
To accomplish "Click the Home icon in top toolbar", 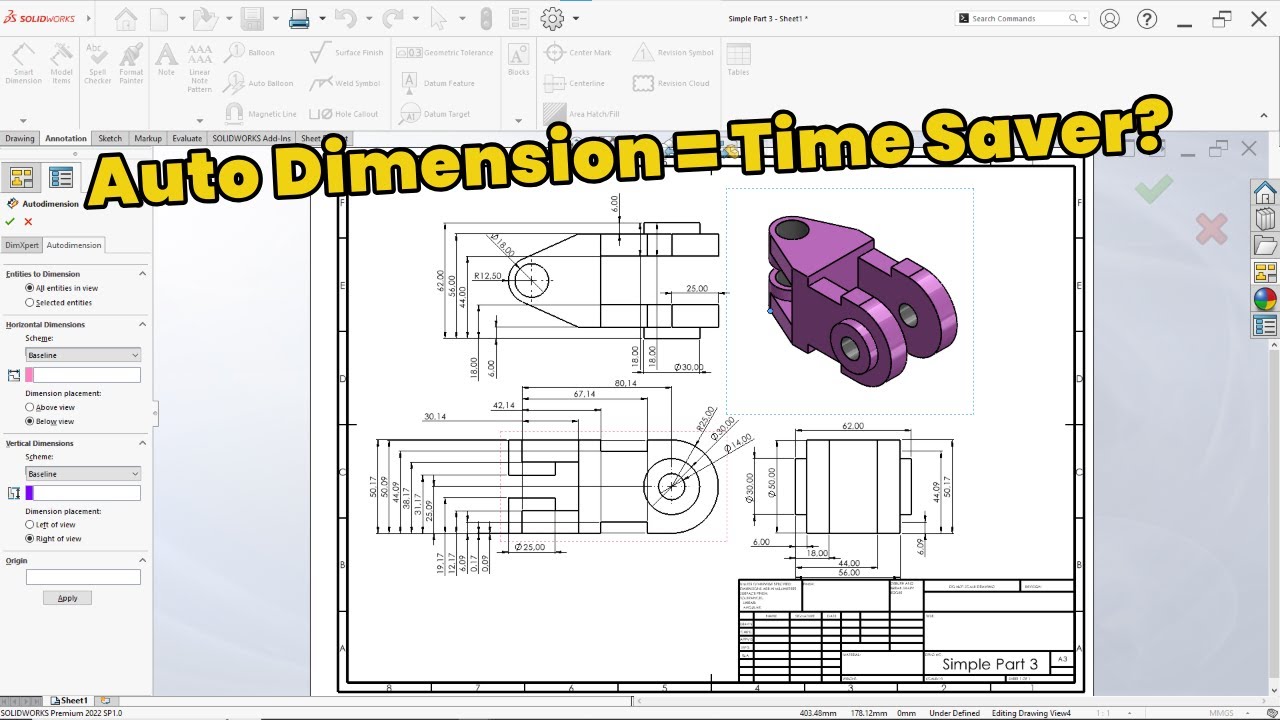I will coord(126,18).
